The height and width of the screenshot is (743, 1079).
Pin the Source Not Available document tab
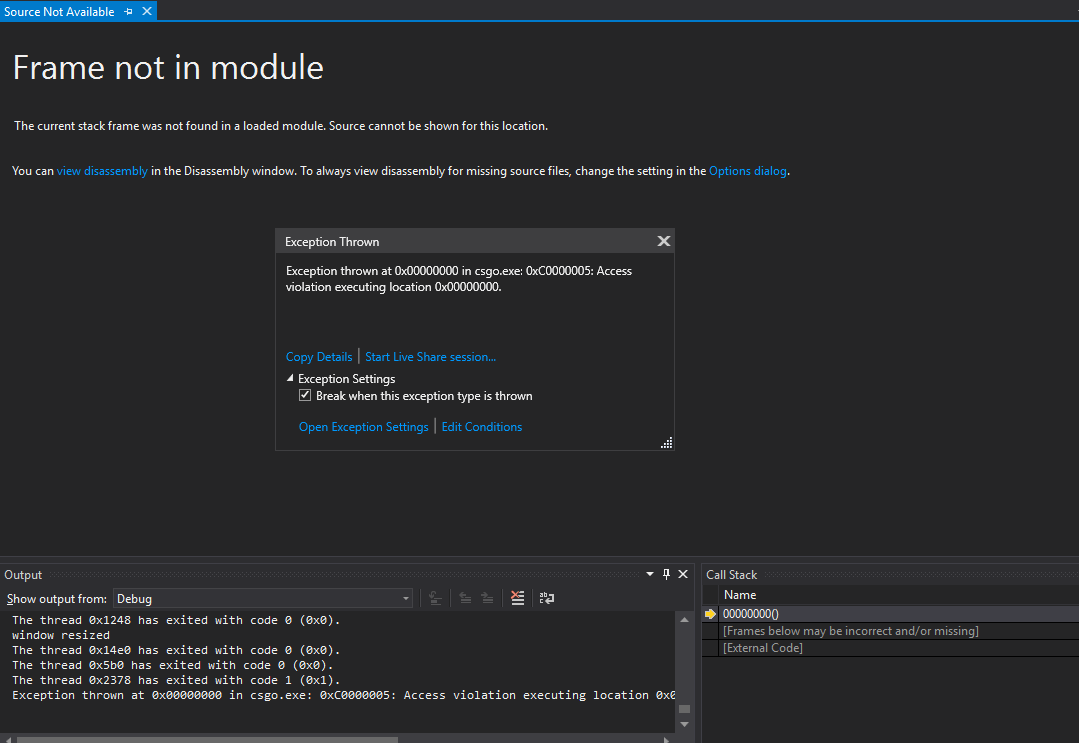128,11
